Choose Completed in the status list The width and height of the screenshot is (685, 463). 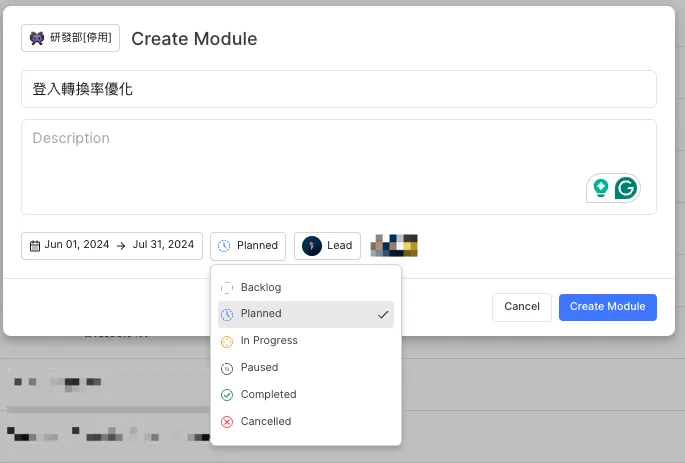tap(268, 395)
